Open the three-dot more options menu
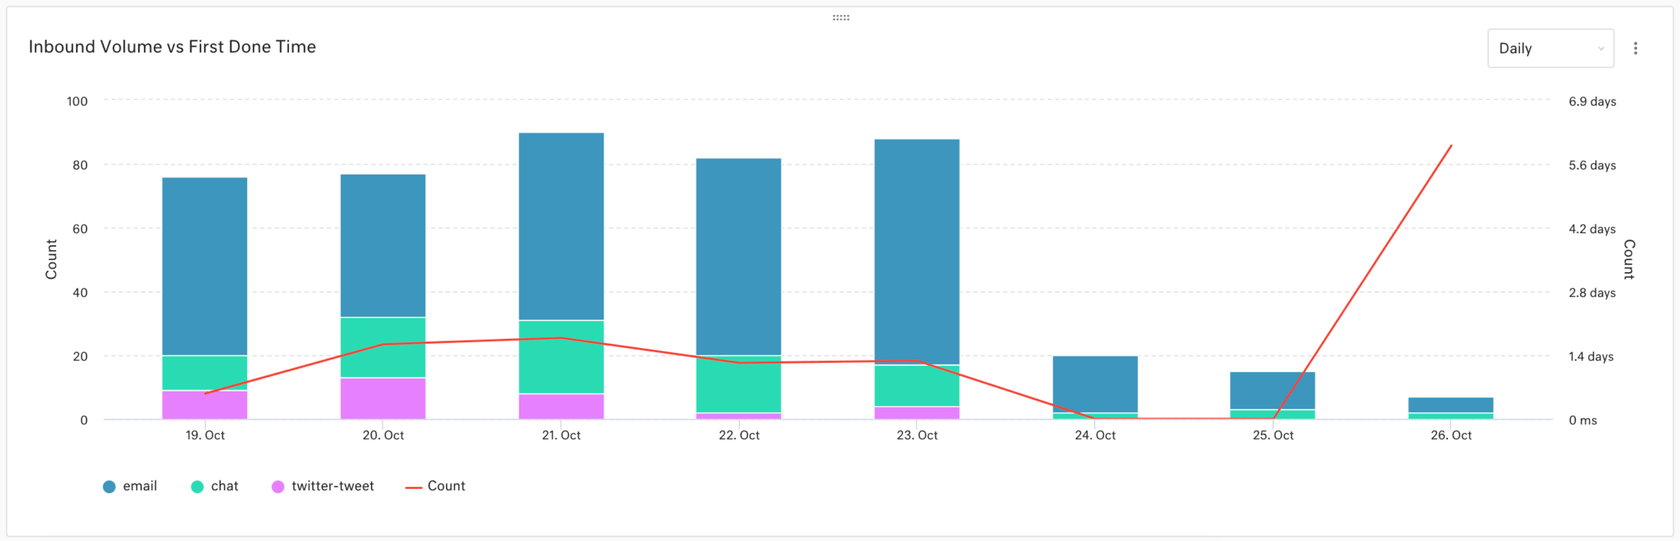Screen dimensions: 1680x541 [x=1635, y=48]
